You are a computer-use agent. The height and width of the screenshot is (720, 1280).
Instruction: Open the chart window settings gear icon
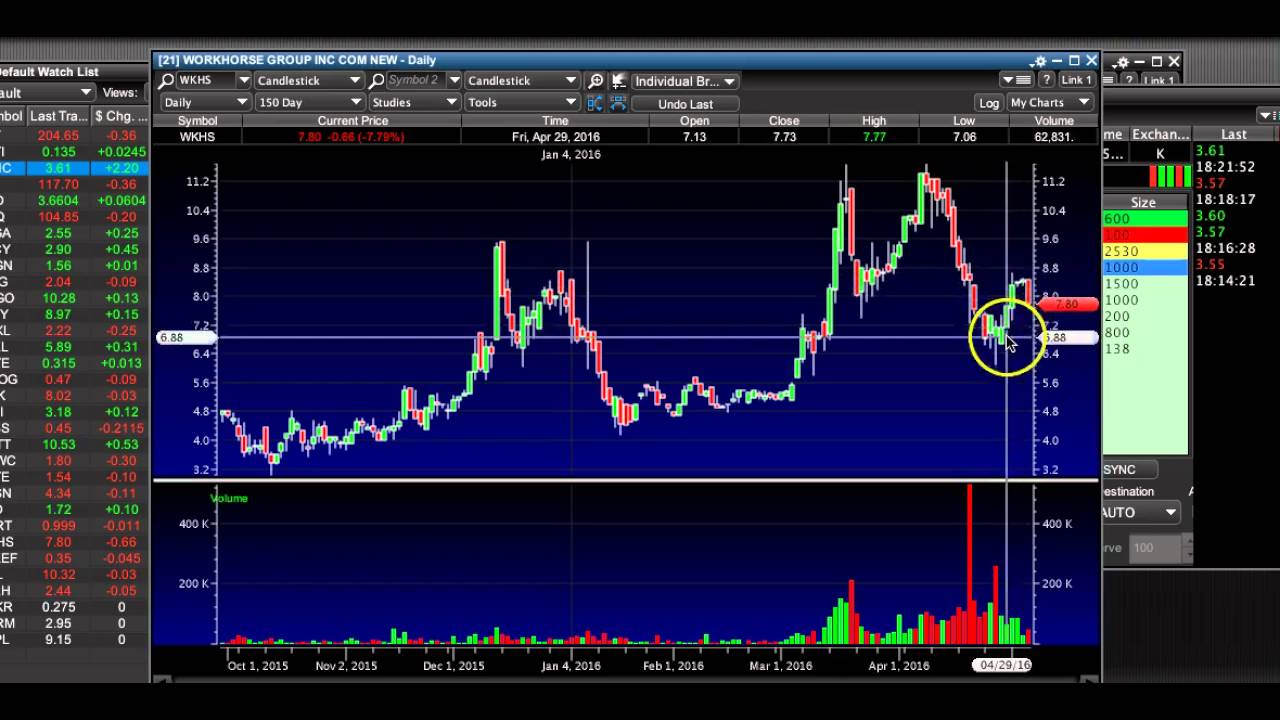point(1040,61)
